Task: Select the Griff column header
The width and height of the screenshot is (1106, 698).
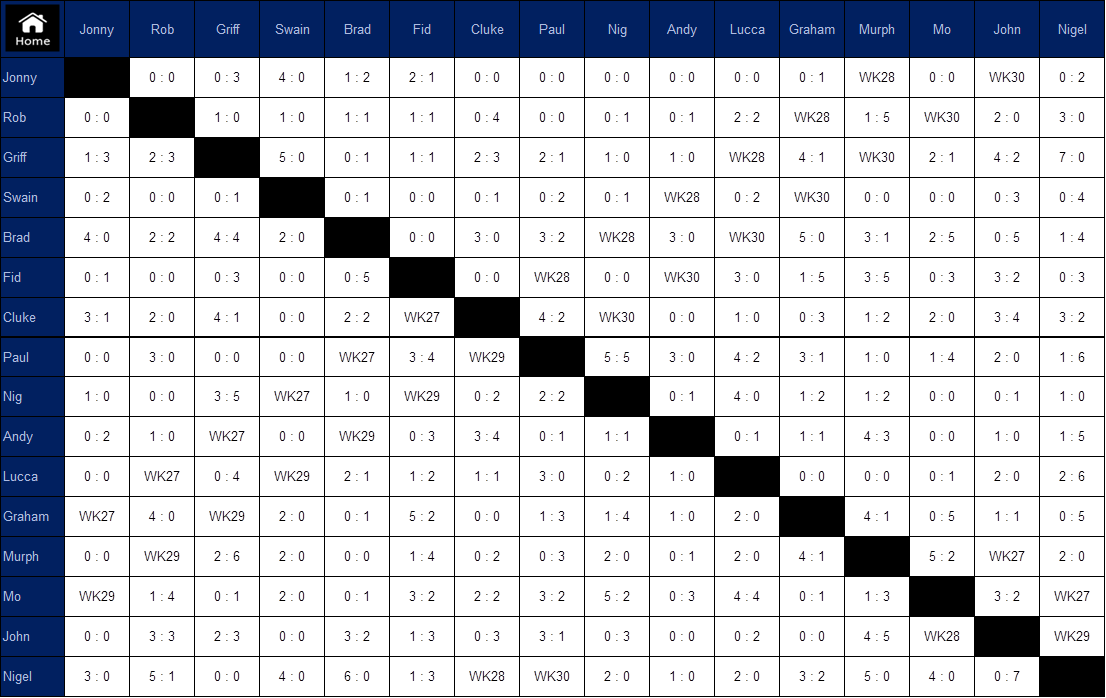Action: point(227,29)
